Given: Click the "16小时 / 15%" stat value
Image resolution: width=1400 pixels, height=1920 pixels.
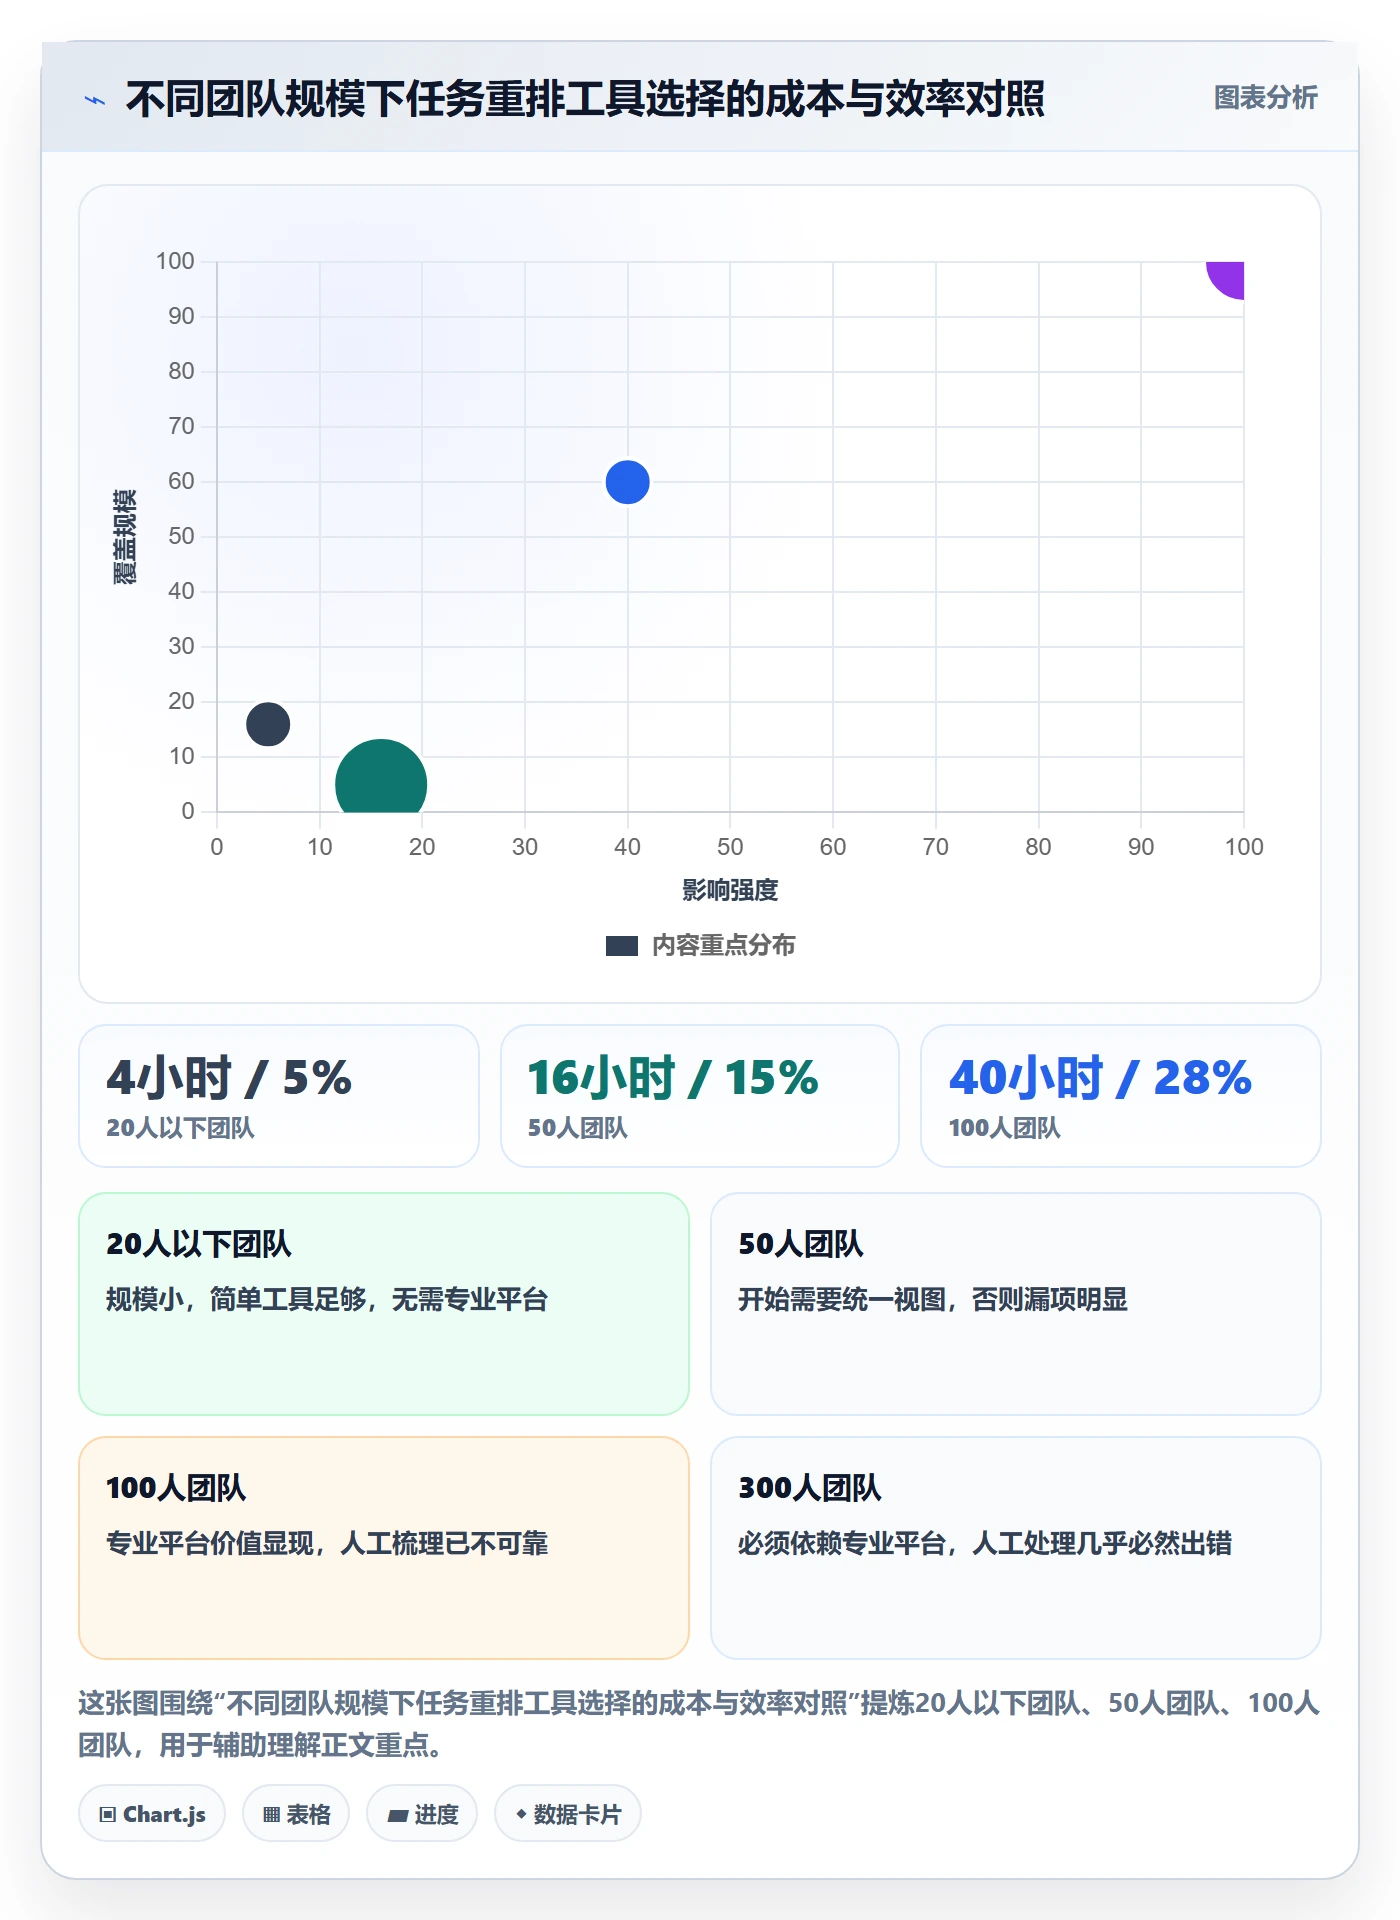Looking at the screenshot, I should point(673,1077).
